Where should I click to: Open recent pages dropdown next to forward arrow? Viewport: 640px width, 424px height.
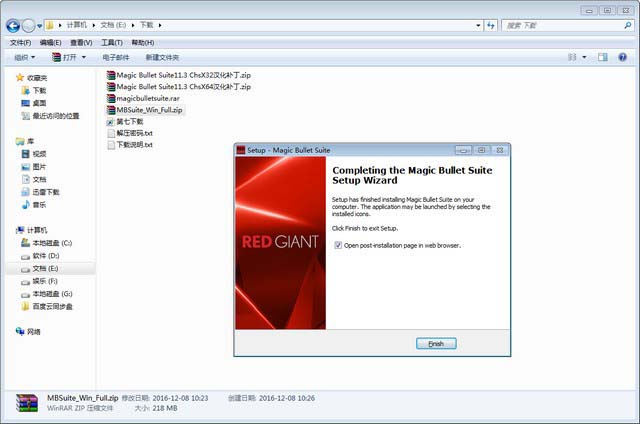[x=40, y=26]
